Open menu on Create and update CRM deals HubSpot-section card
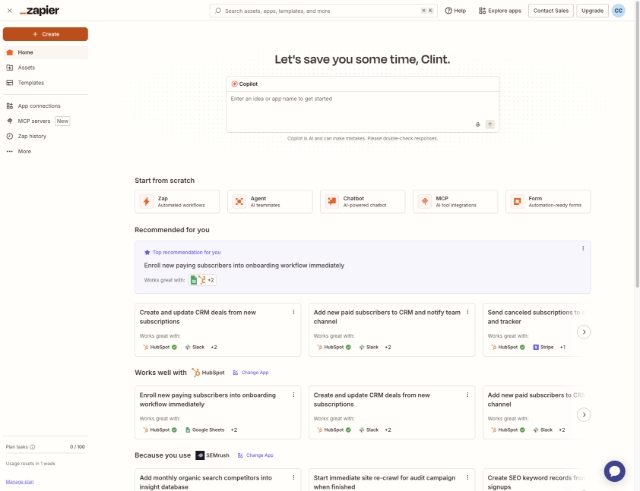640x491 pixels. click(467, 395)
